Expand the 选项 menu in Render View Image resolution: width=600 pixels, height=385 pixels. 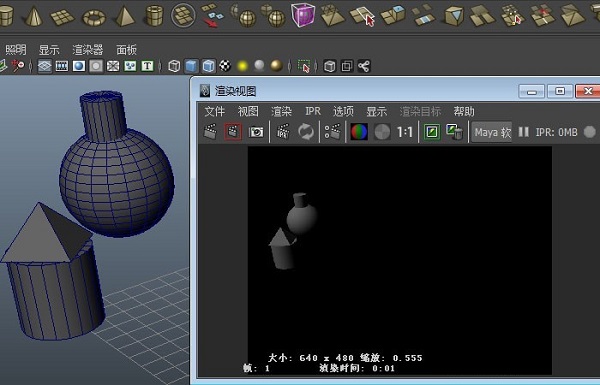(x=343, y=111)
